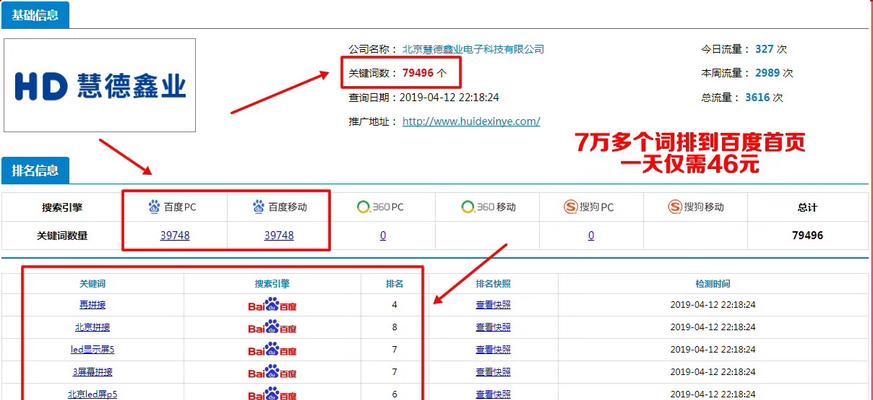Image resolution: width=873 pixels, height=400 pixels.
Task: Click rank value 7 in the 3屏幕拼接 row
Action: tap(395, 372)
